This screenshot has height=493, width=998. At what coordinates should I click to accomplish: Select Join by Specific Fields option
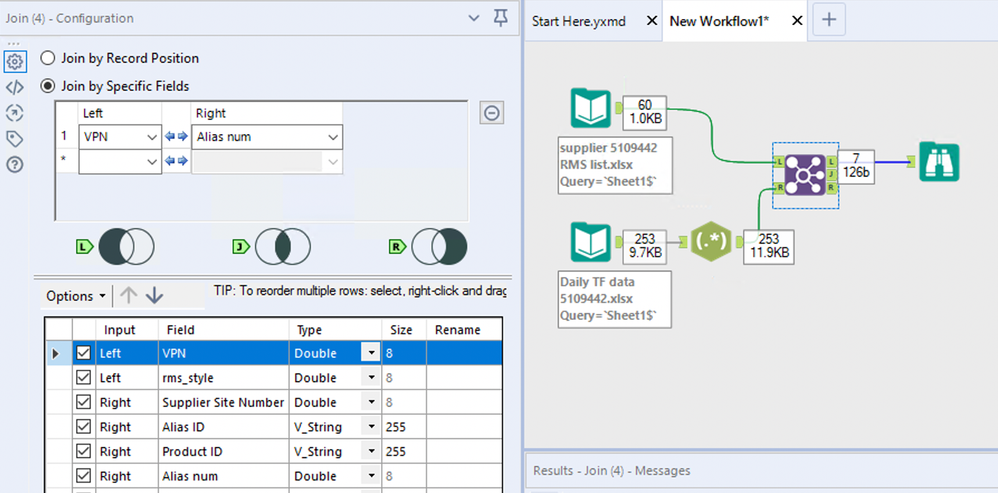pos(48,86)
